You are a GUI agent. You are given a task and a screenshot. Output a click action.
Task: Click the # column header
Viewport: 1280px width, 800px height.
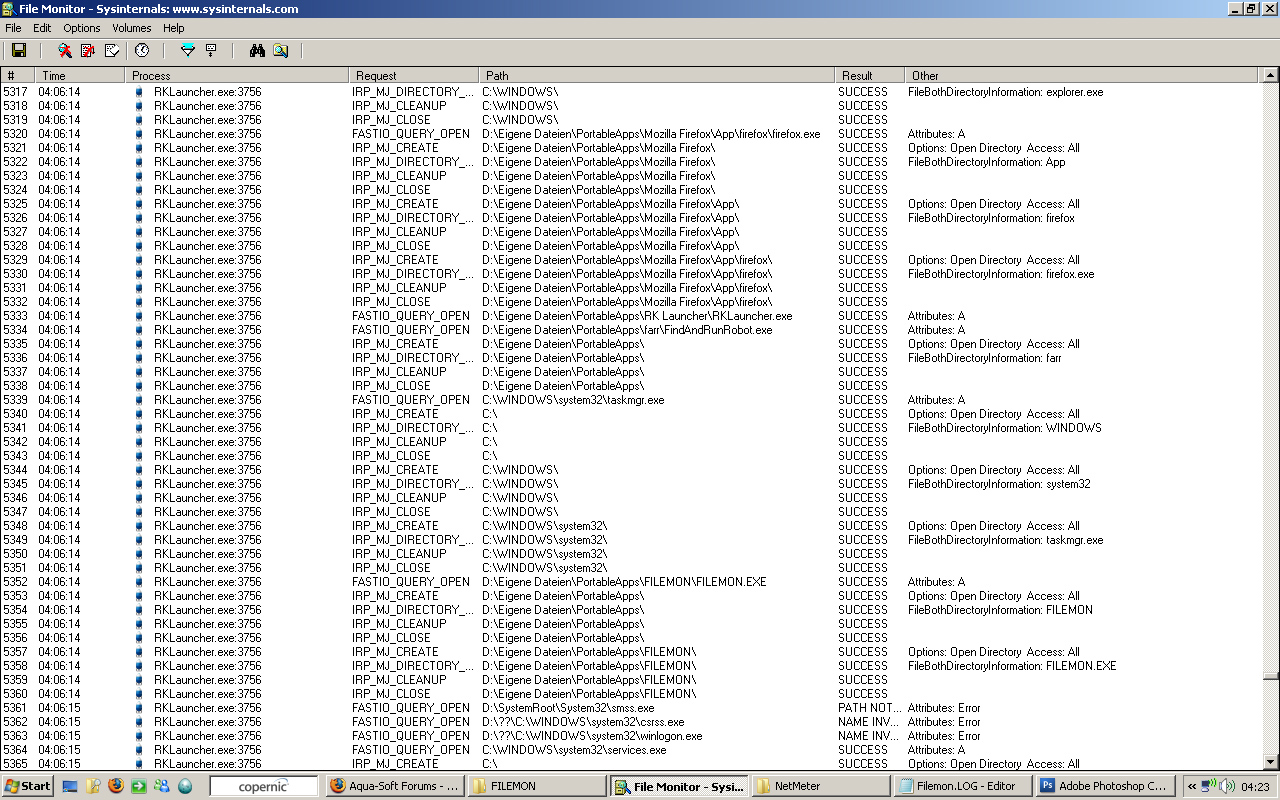pos(18,75)
